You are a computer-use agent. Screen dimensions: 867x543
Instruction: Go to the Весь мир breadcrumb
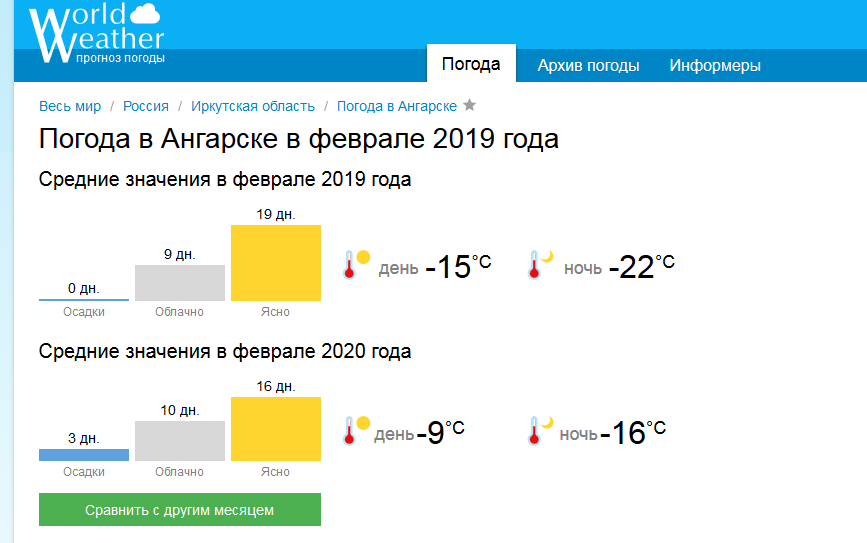(70, 106)
